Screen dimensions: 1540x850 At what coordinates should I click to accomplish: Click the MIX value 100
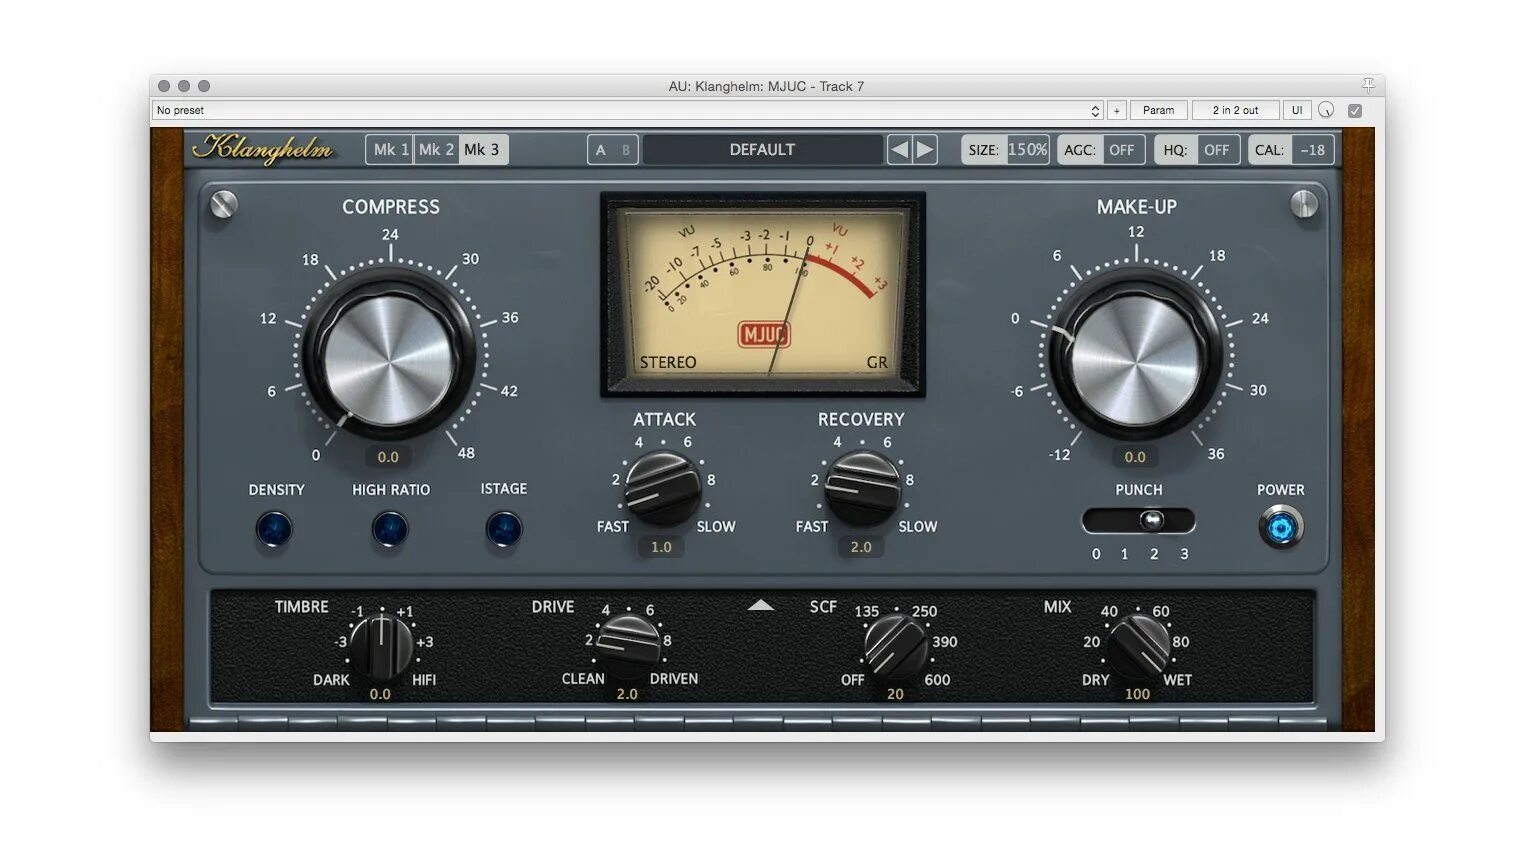coord(1137,694)
